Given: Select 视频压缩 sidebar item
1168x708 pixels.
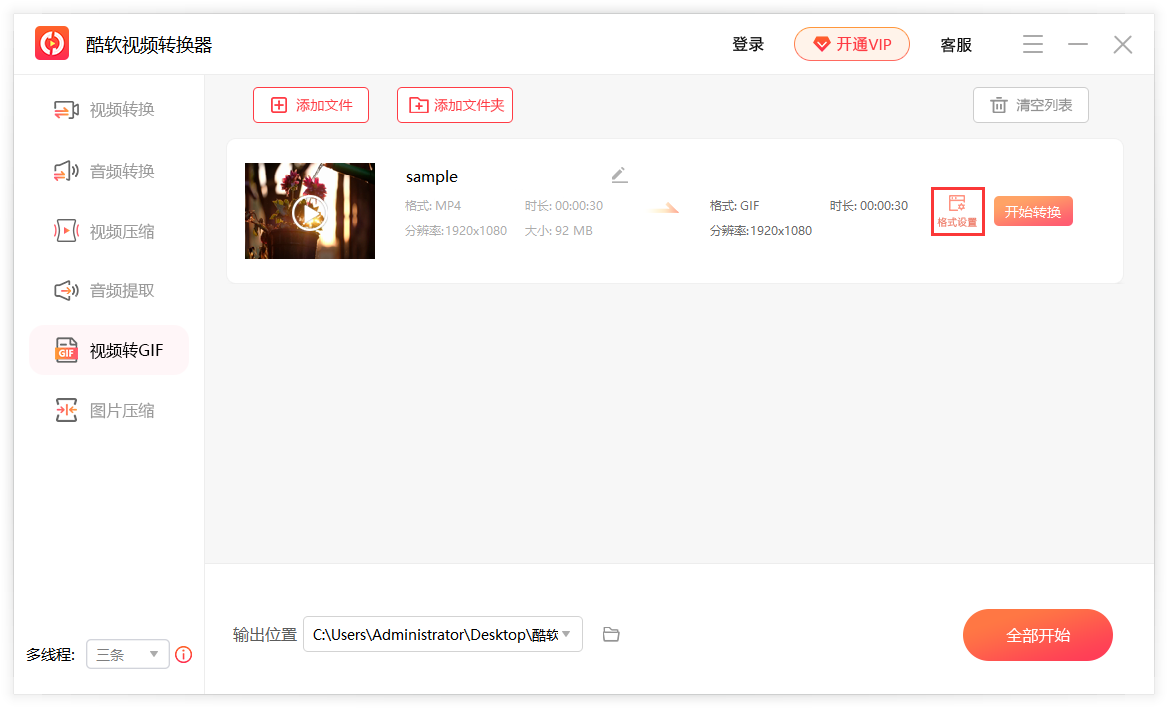Looking at the screenshot, I should tap(104, 232).
